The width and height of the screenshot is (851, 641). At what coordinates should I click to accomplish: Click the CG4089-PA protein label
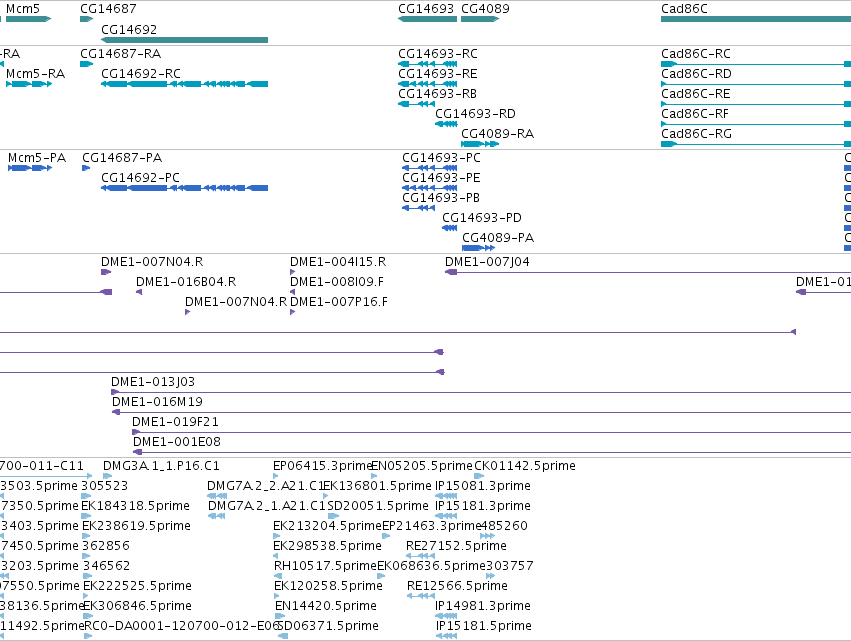coord(498,238)
